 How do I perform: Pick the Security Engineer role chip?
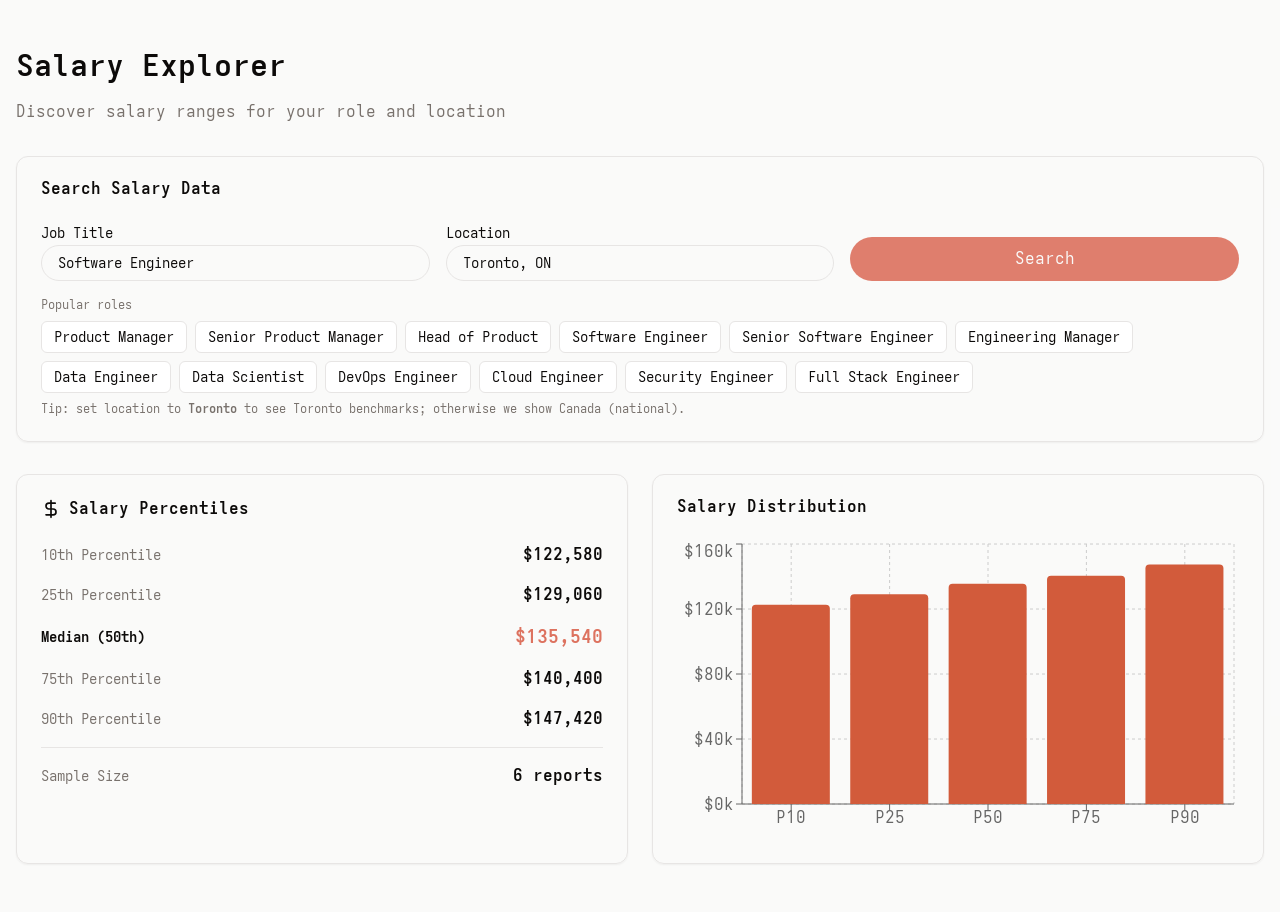pyautogui.click(x=706, y=377)
